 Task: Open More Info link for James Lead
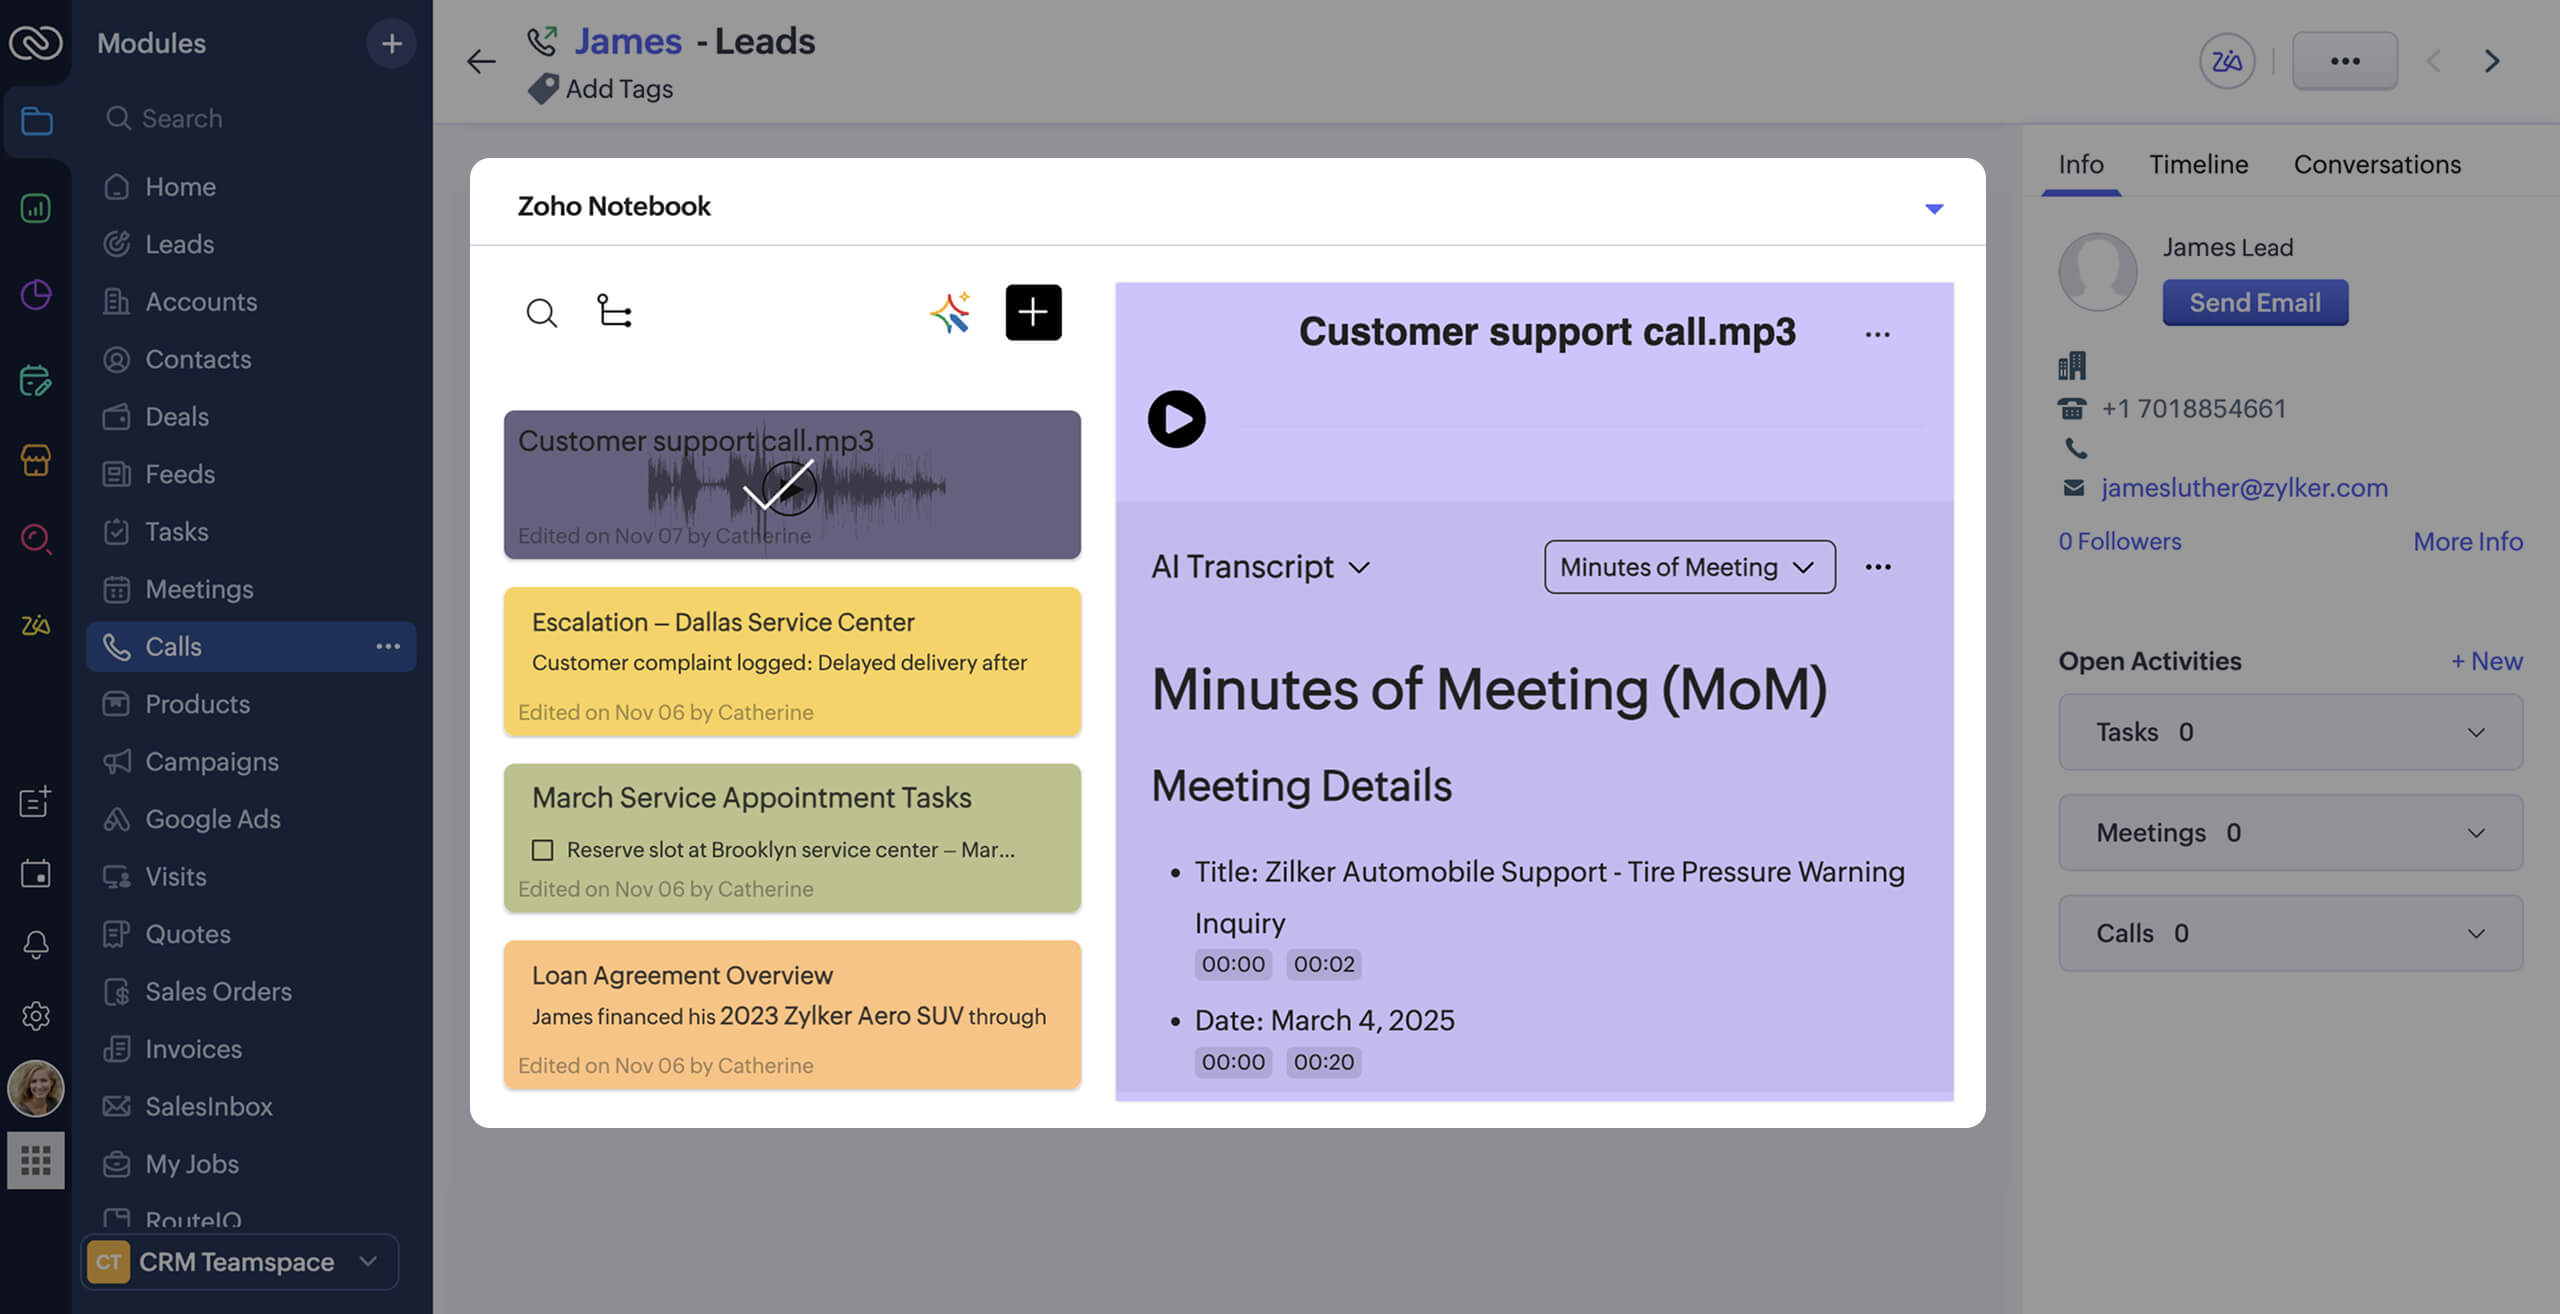click(x=2468, y=541)
